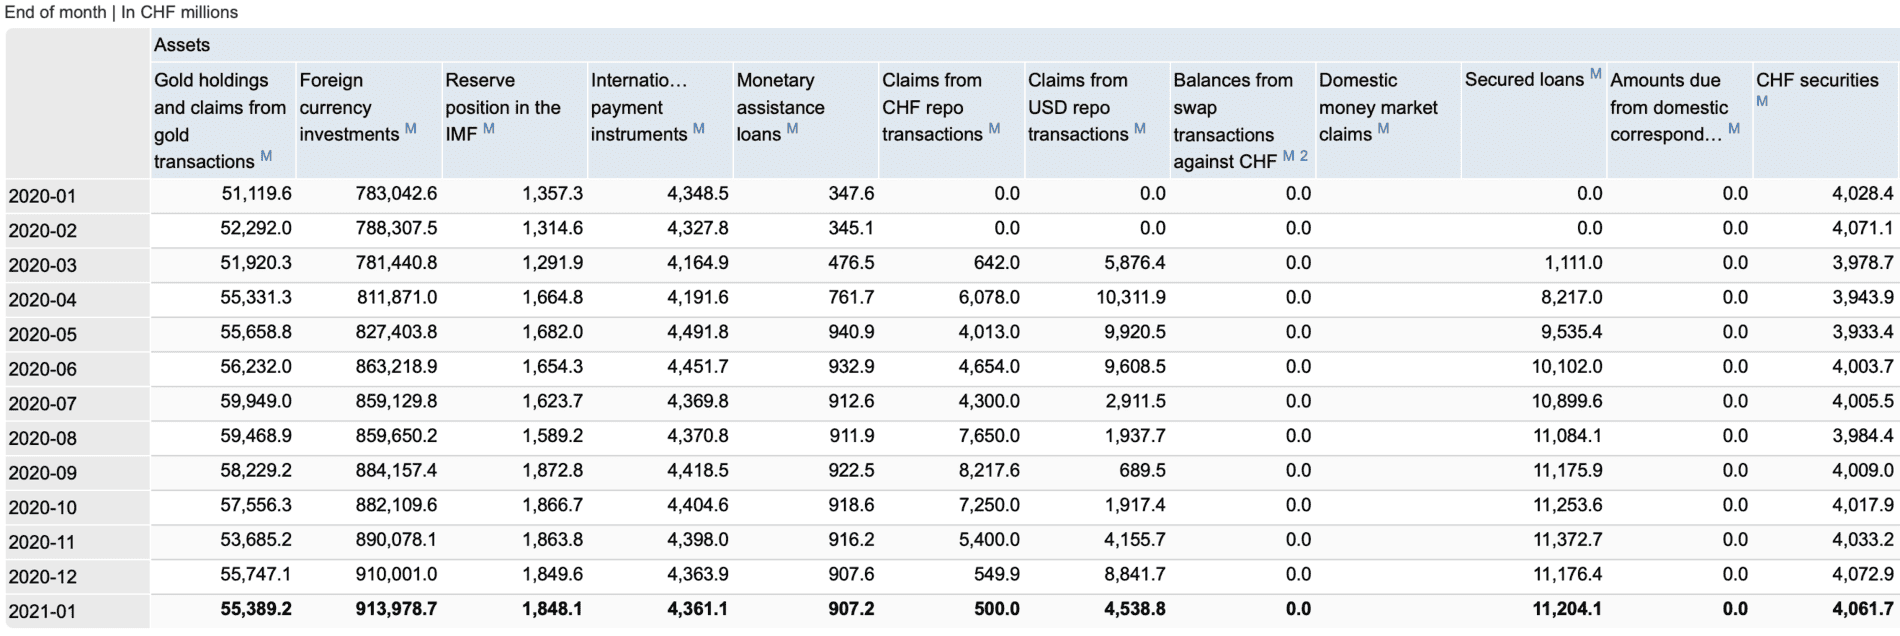Click M icon for Monetary assistance loans

(x=792, y=129)
